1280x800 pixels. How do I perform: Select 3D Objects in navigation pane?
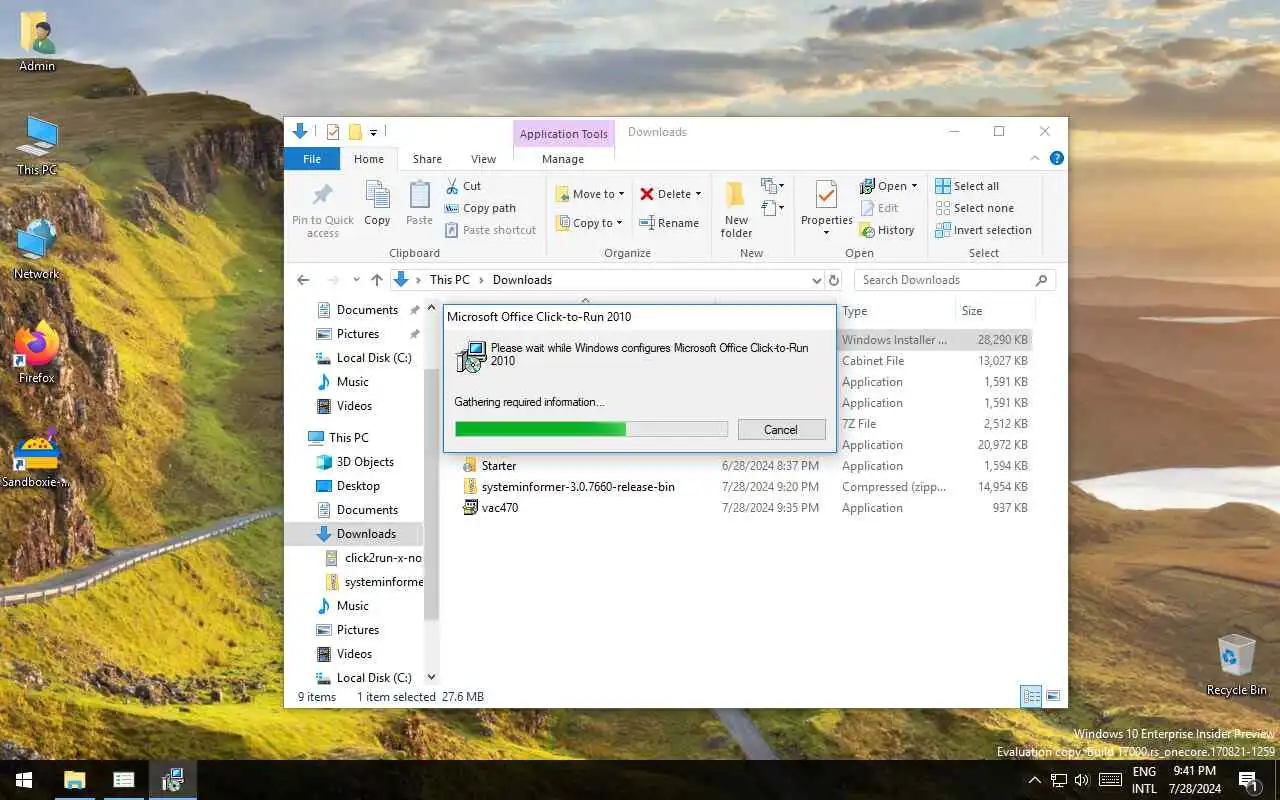(x=365, y=462)
